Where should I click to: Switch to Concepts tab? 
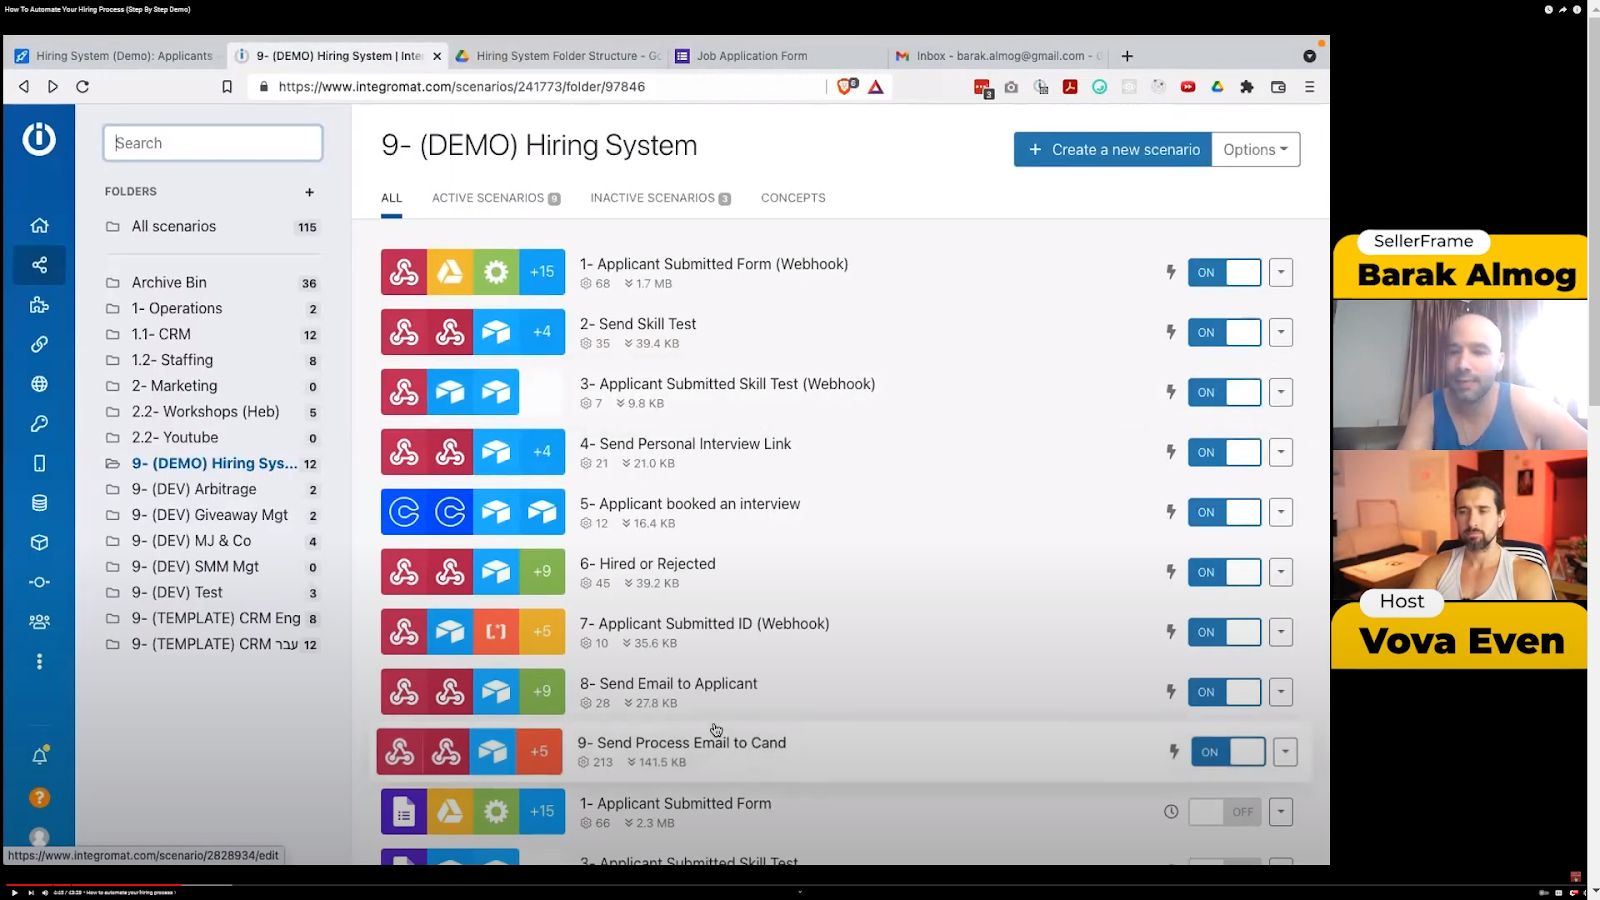click(x=793, y=198)
